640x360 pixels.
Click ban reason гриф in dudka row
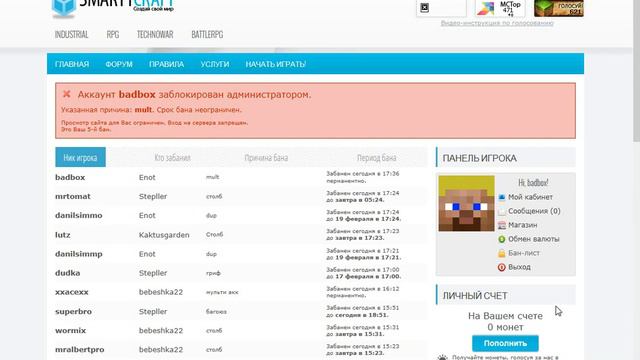click(213, 273)
